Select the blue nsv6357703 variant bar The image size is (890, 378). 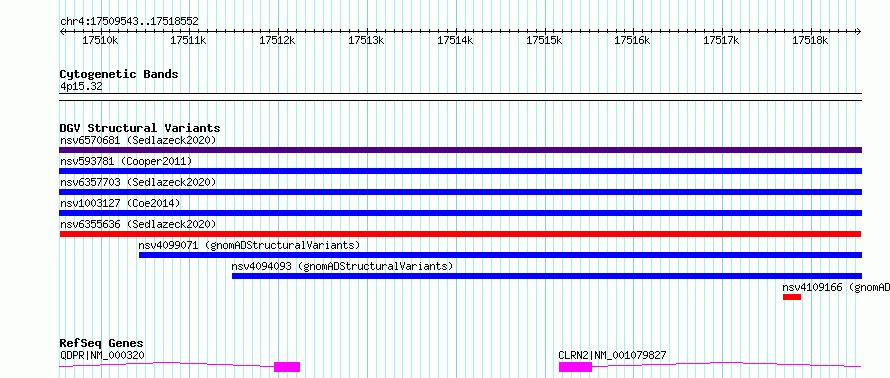coord(460,192)
